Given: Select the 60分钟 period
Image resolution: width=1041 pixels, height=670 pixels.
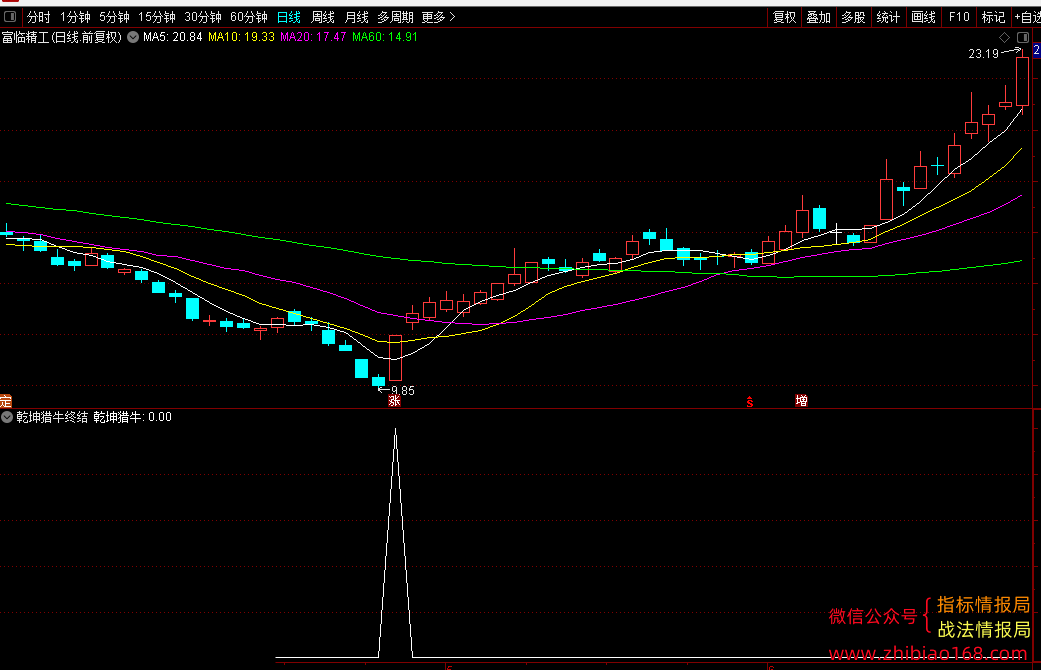Looking at the screenshot, I should coord(248,17).
